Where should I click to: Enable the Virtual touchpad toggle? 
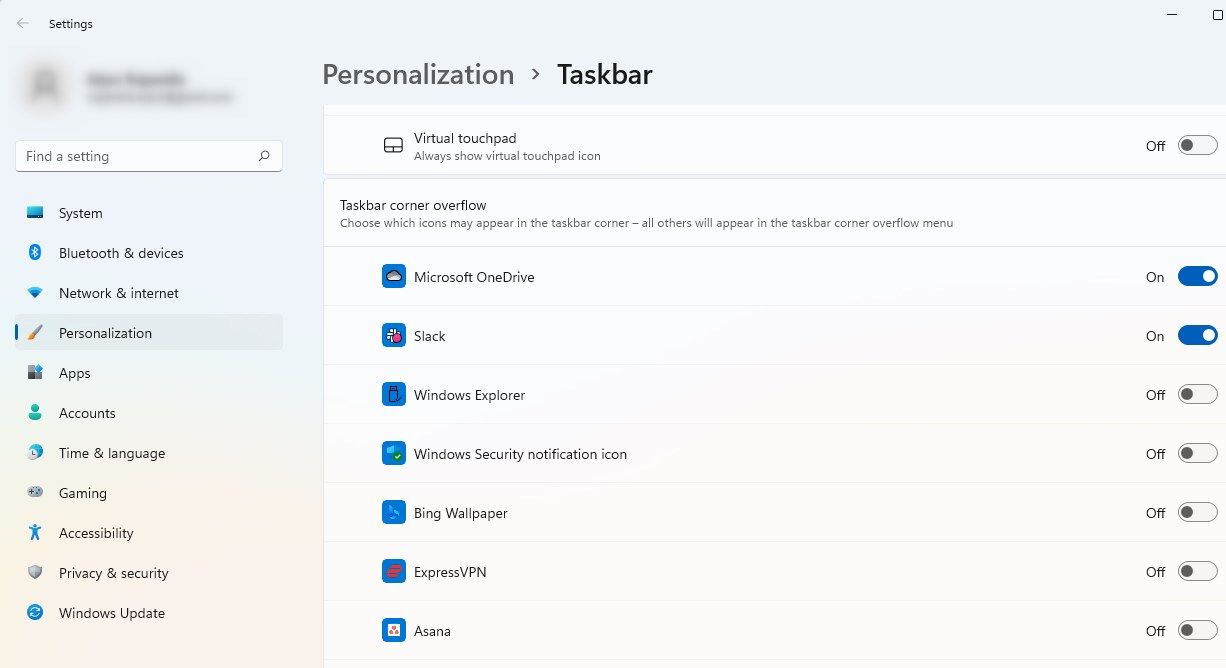(x=1197, y=146)
